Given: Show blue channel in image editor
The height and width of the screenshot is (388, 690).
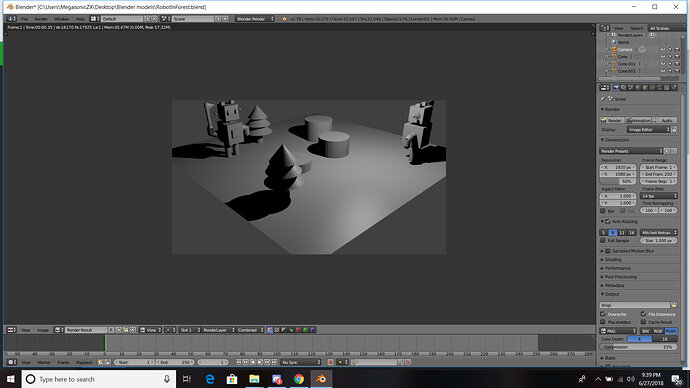Looking at the screenshot, I should click(312, 330).
